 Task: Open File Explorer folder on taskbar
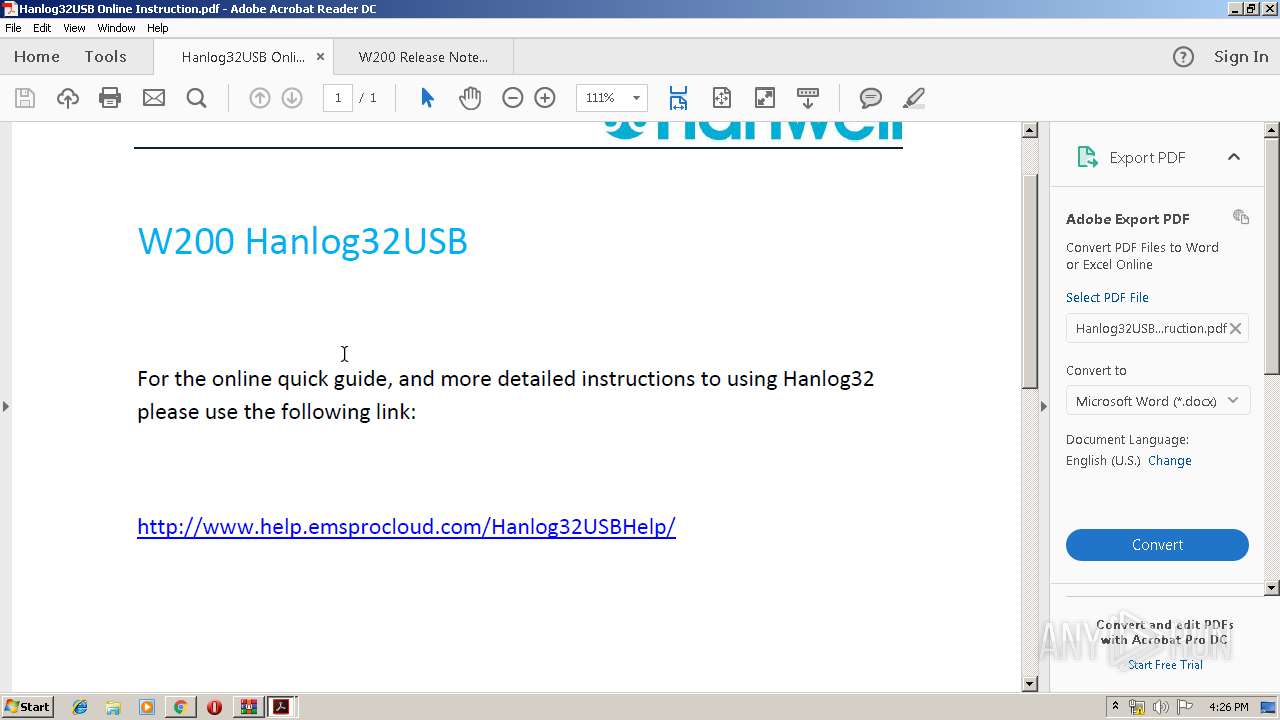[x=113, y=707]
